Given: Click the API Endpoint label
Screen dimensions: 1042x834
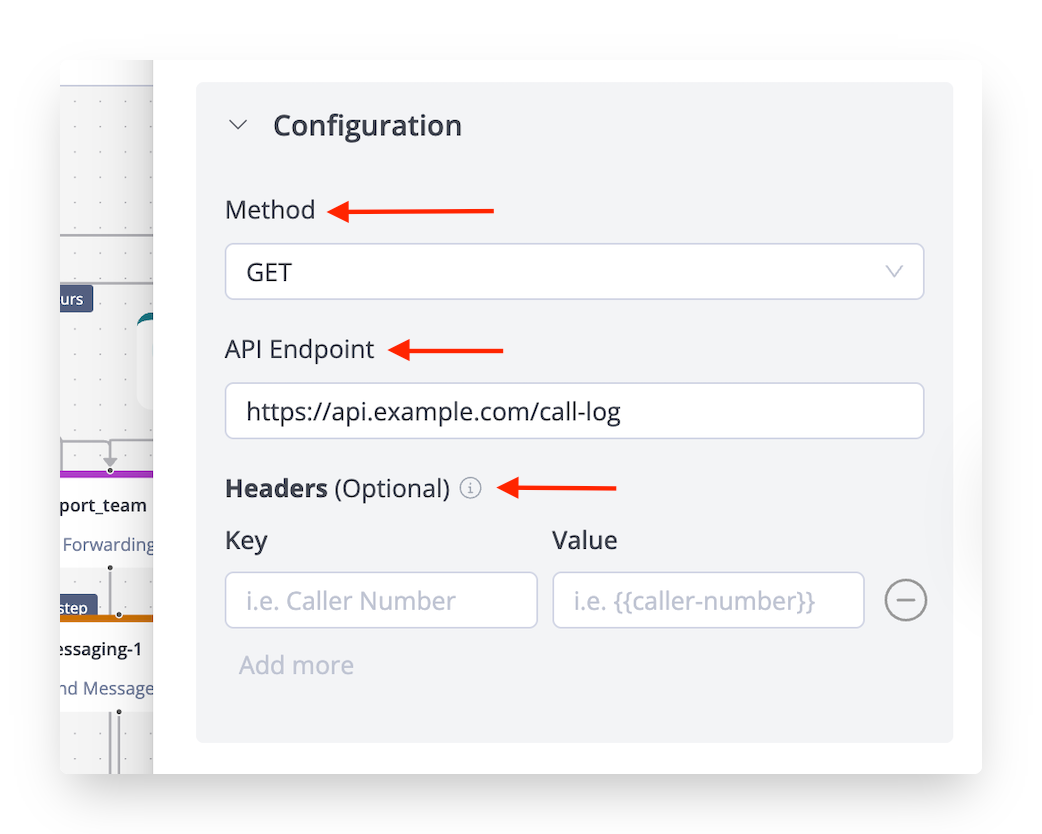Looking at the screenshot, I should click(300, 349).
